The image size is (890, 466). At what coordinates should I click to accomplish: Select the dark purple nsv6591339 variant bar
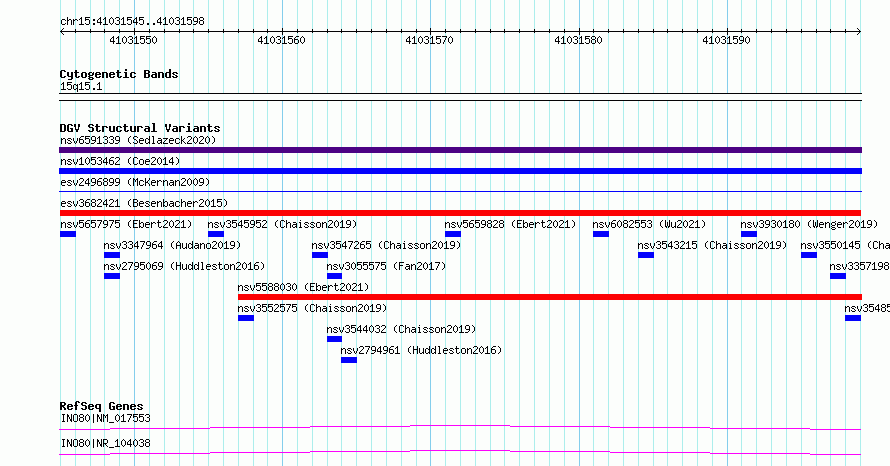coord(460,150)
